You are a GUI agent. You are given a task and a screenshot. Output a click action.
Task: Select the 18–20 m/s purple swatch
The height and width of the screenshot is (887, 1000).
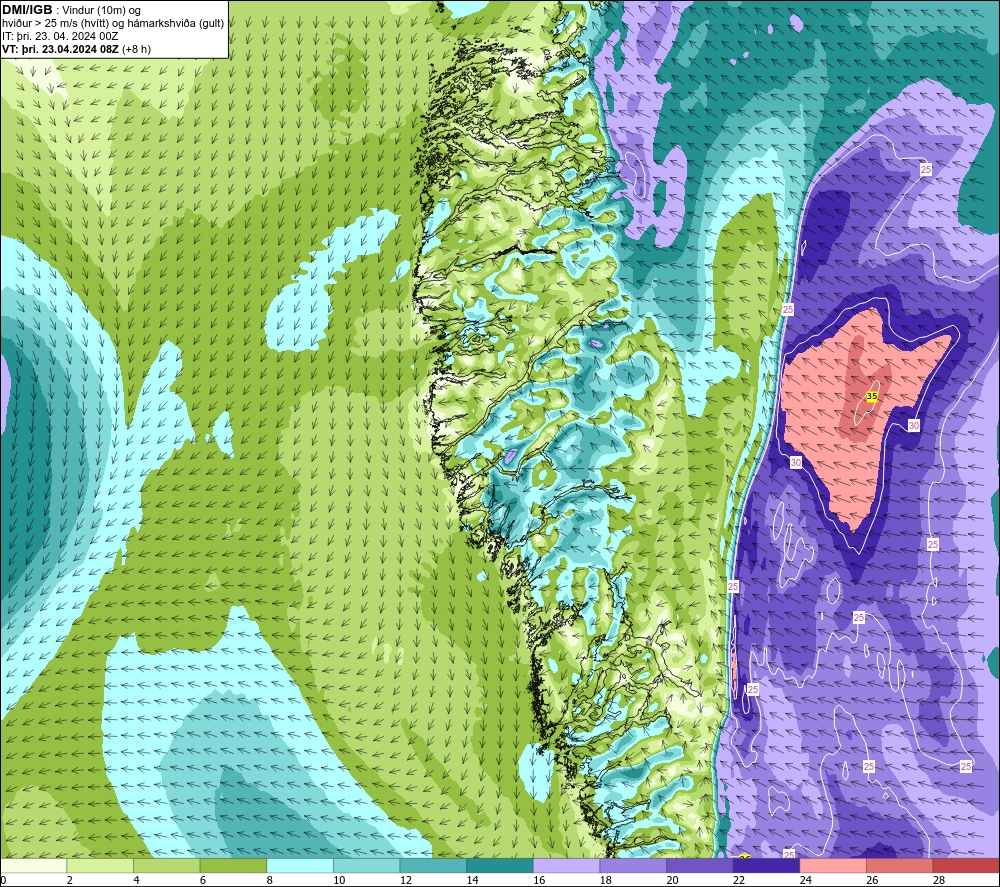pyautogui.click(x=633, y=866)
